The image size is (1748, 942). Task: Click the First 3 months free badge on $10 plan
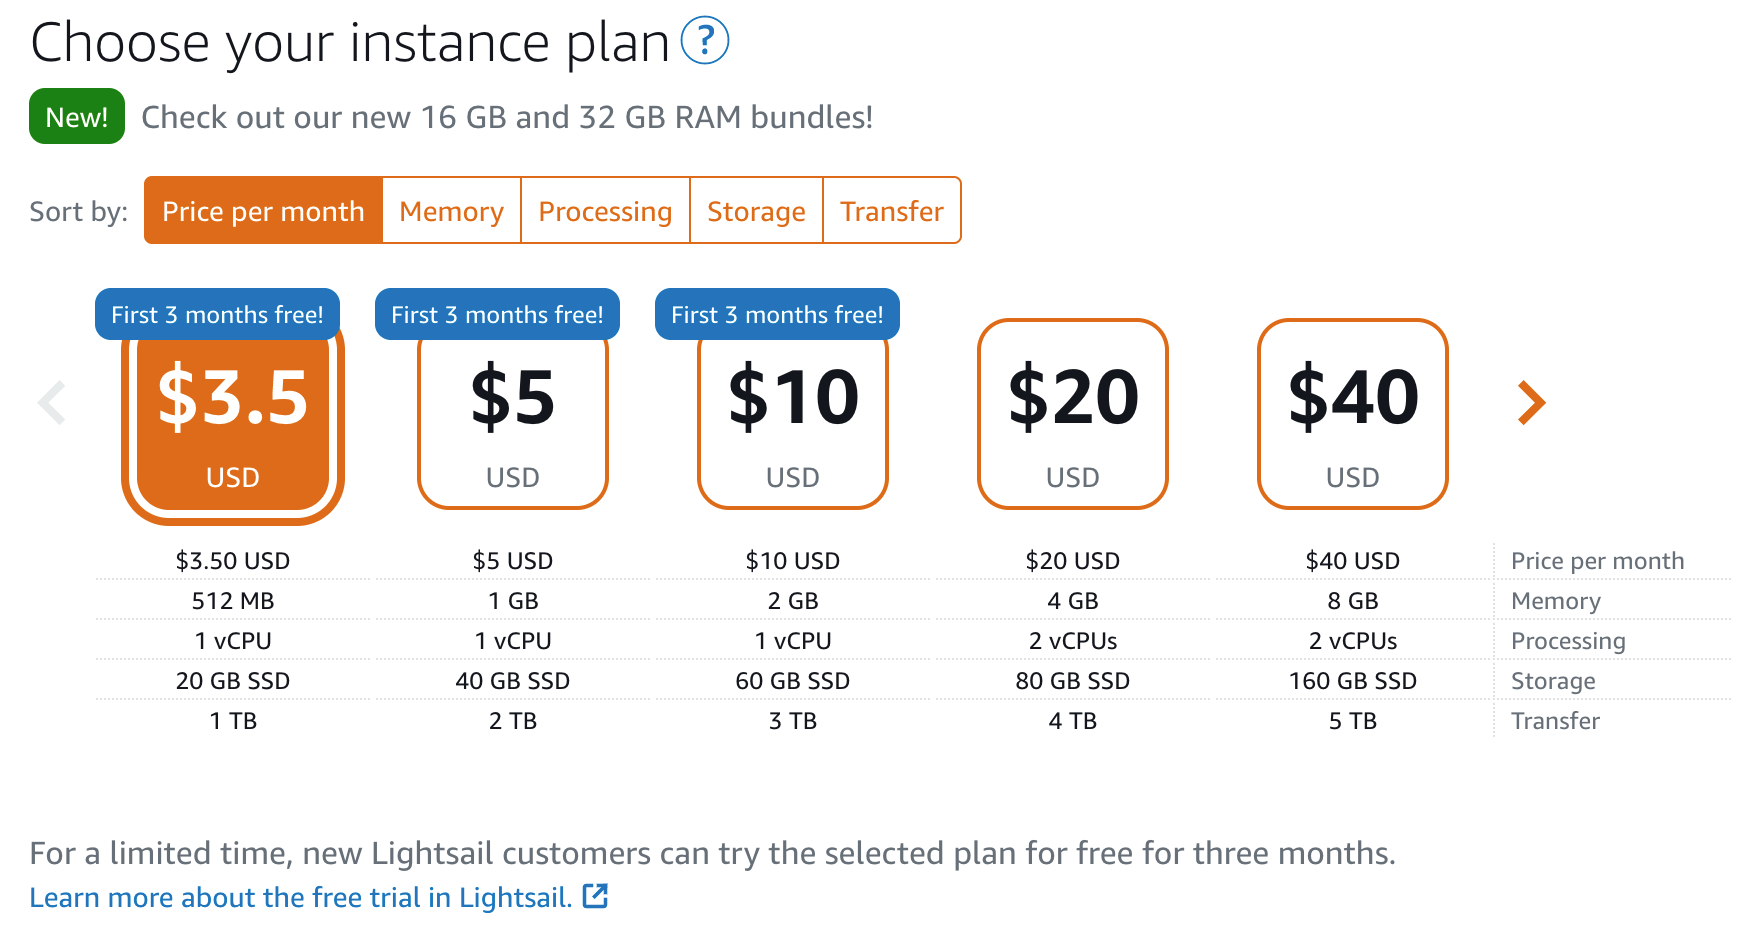pos(777,313)
